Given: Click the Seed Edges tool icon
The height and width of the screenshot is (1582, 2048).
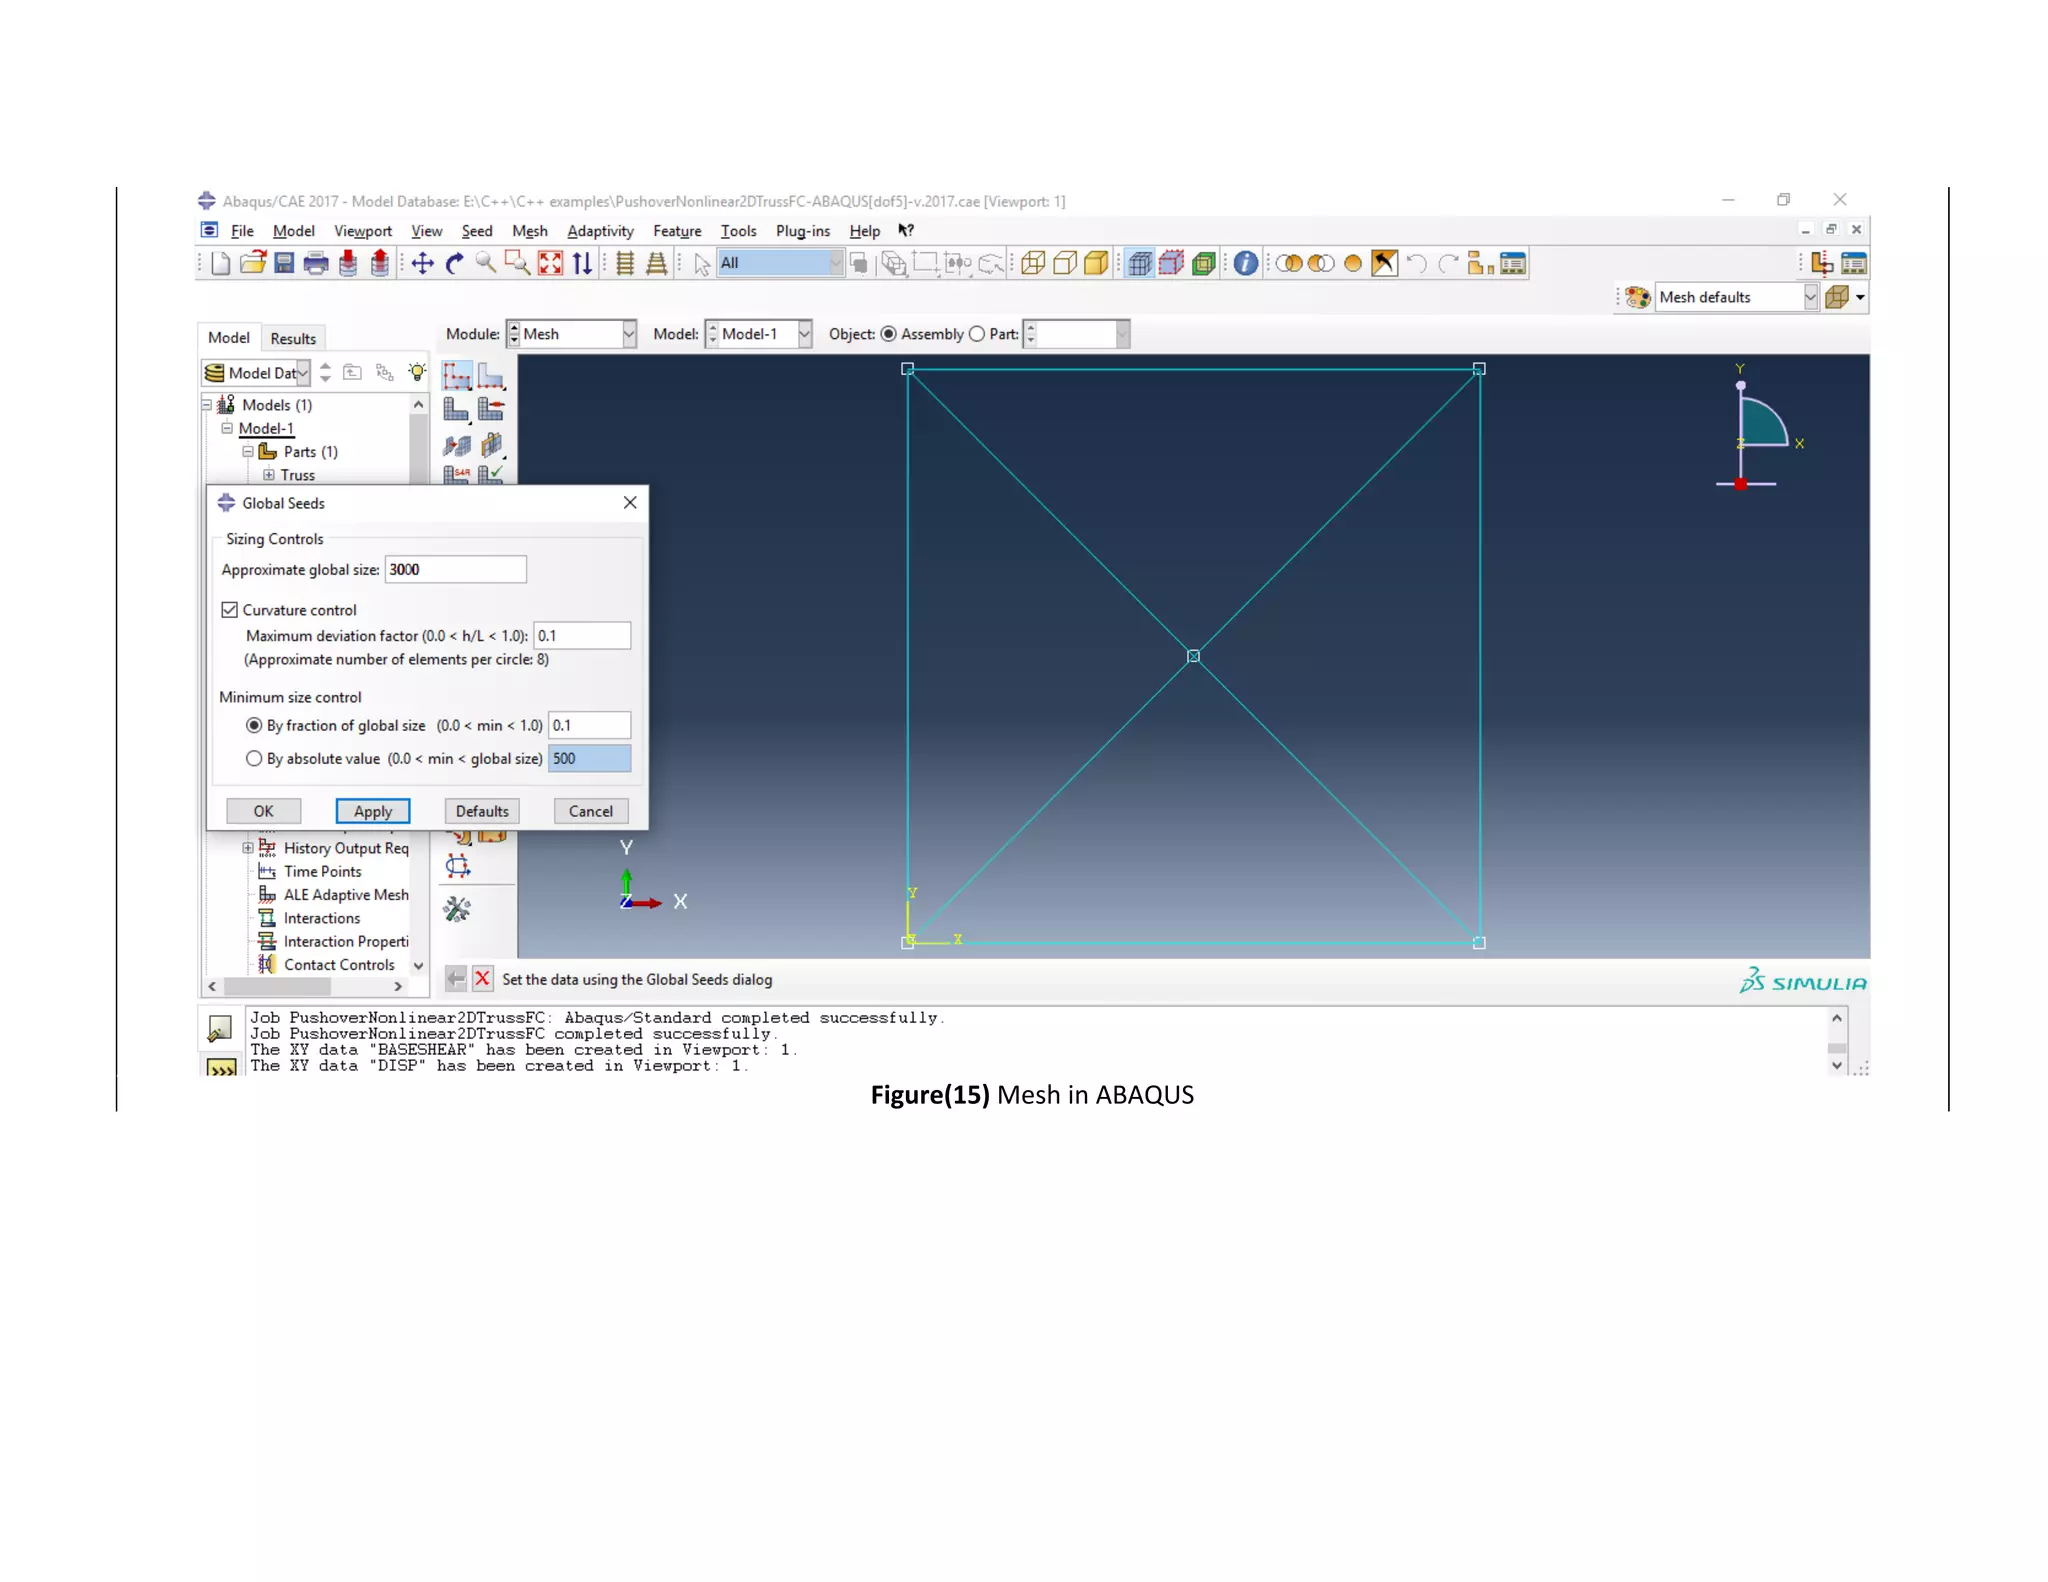Looking at the screenshot, I should (491, 377).
